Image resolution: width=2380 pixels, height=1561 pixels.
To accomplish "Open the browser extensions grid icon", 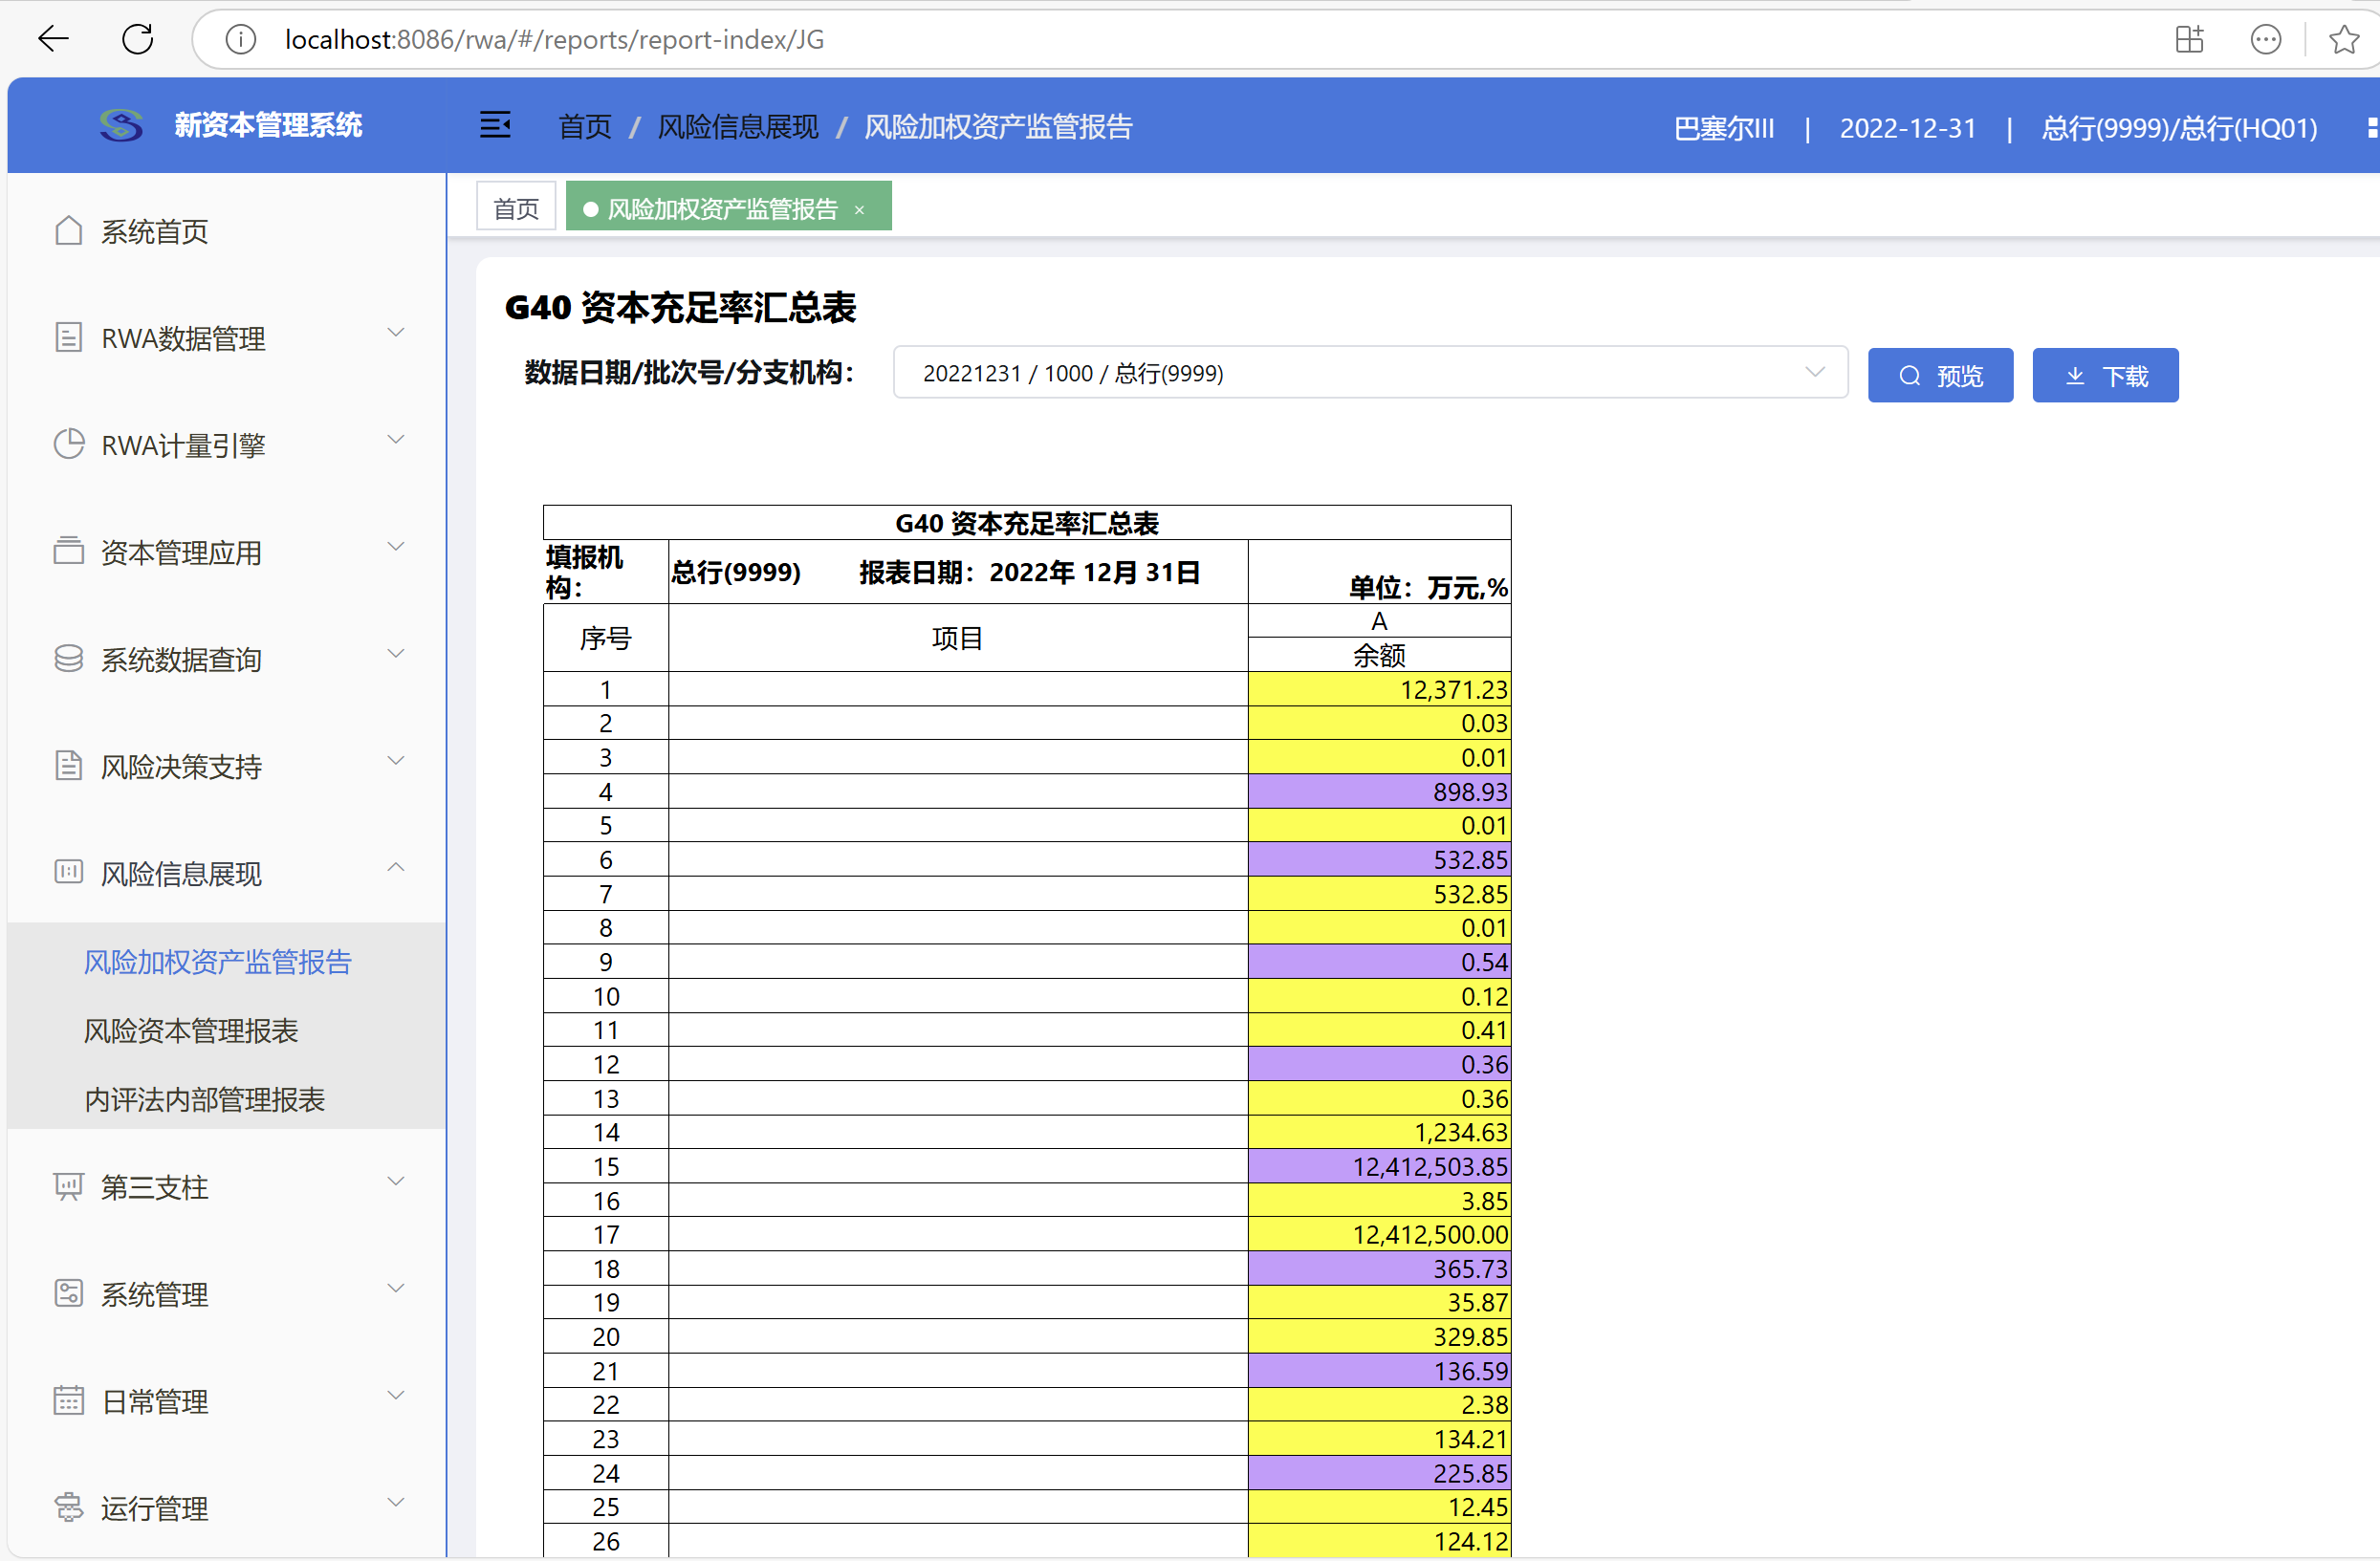I will tap(2189, 40).
